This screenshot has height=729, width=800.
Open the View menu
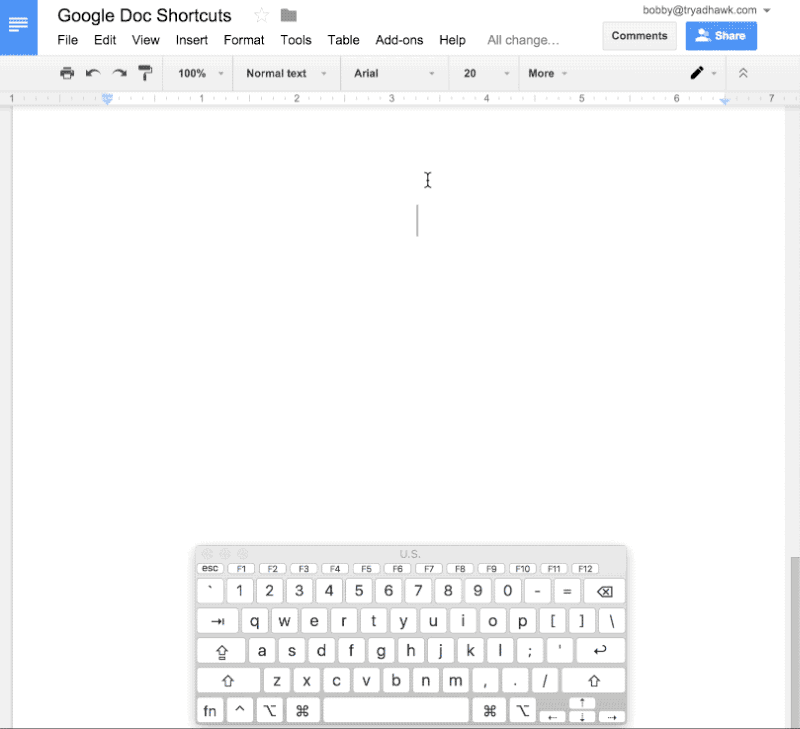click(x=145, y=40)
